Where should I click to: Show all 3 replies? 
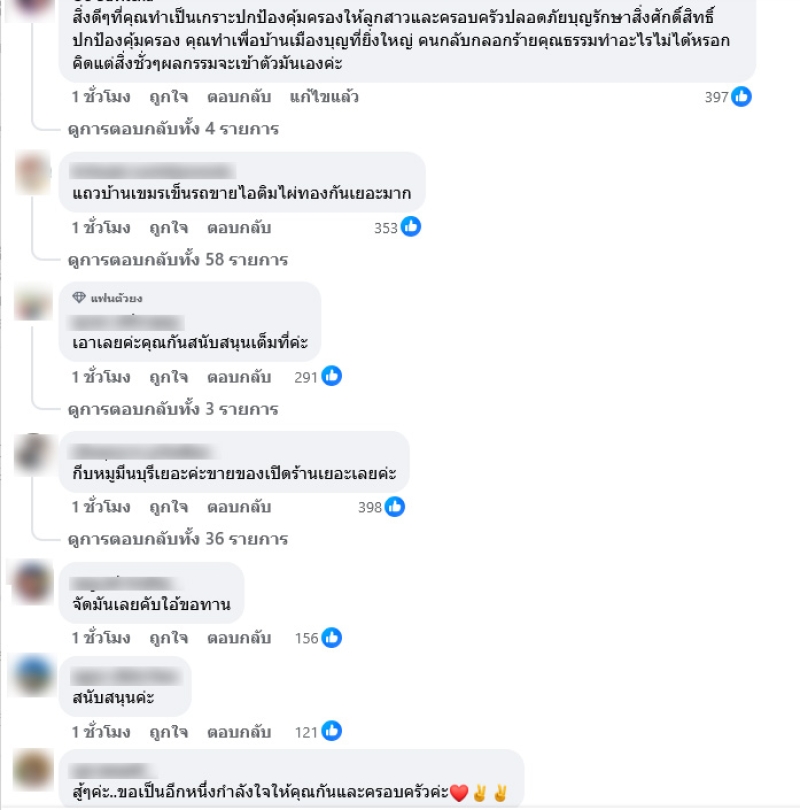pos(173,409)
